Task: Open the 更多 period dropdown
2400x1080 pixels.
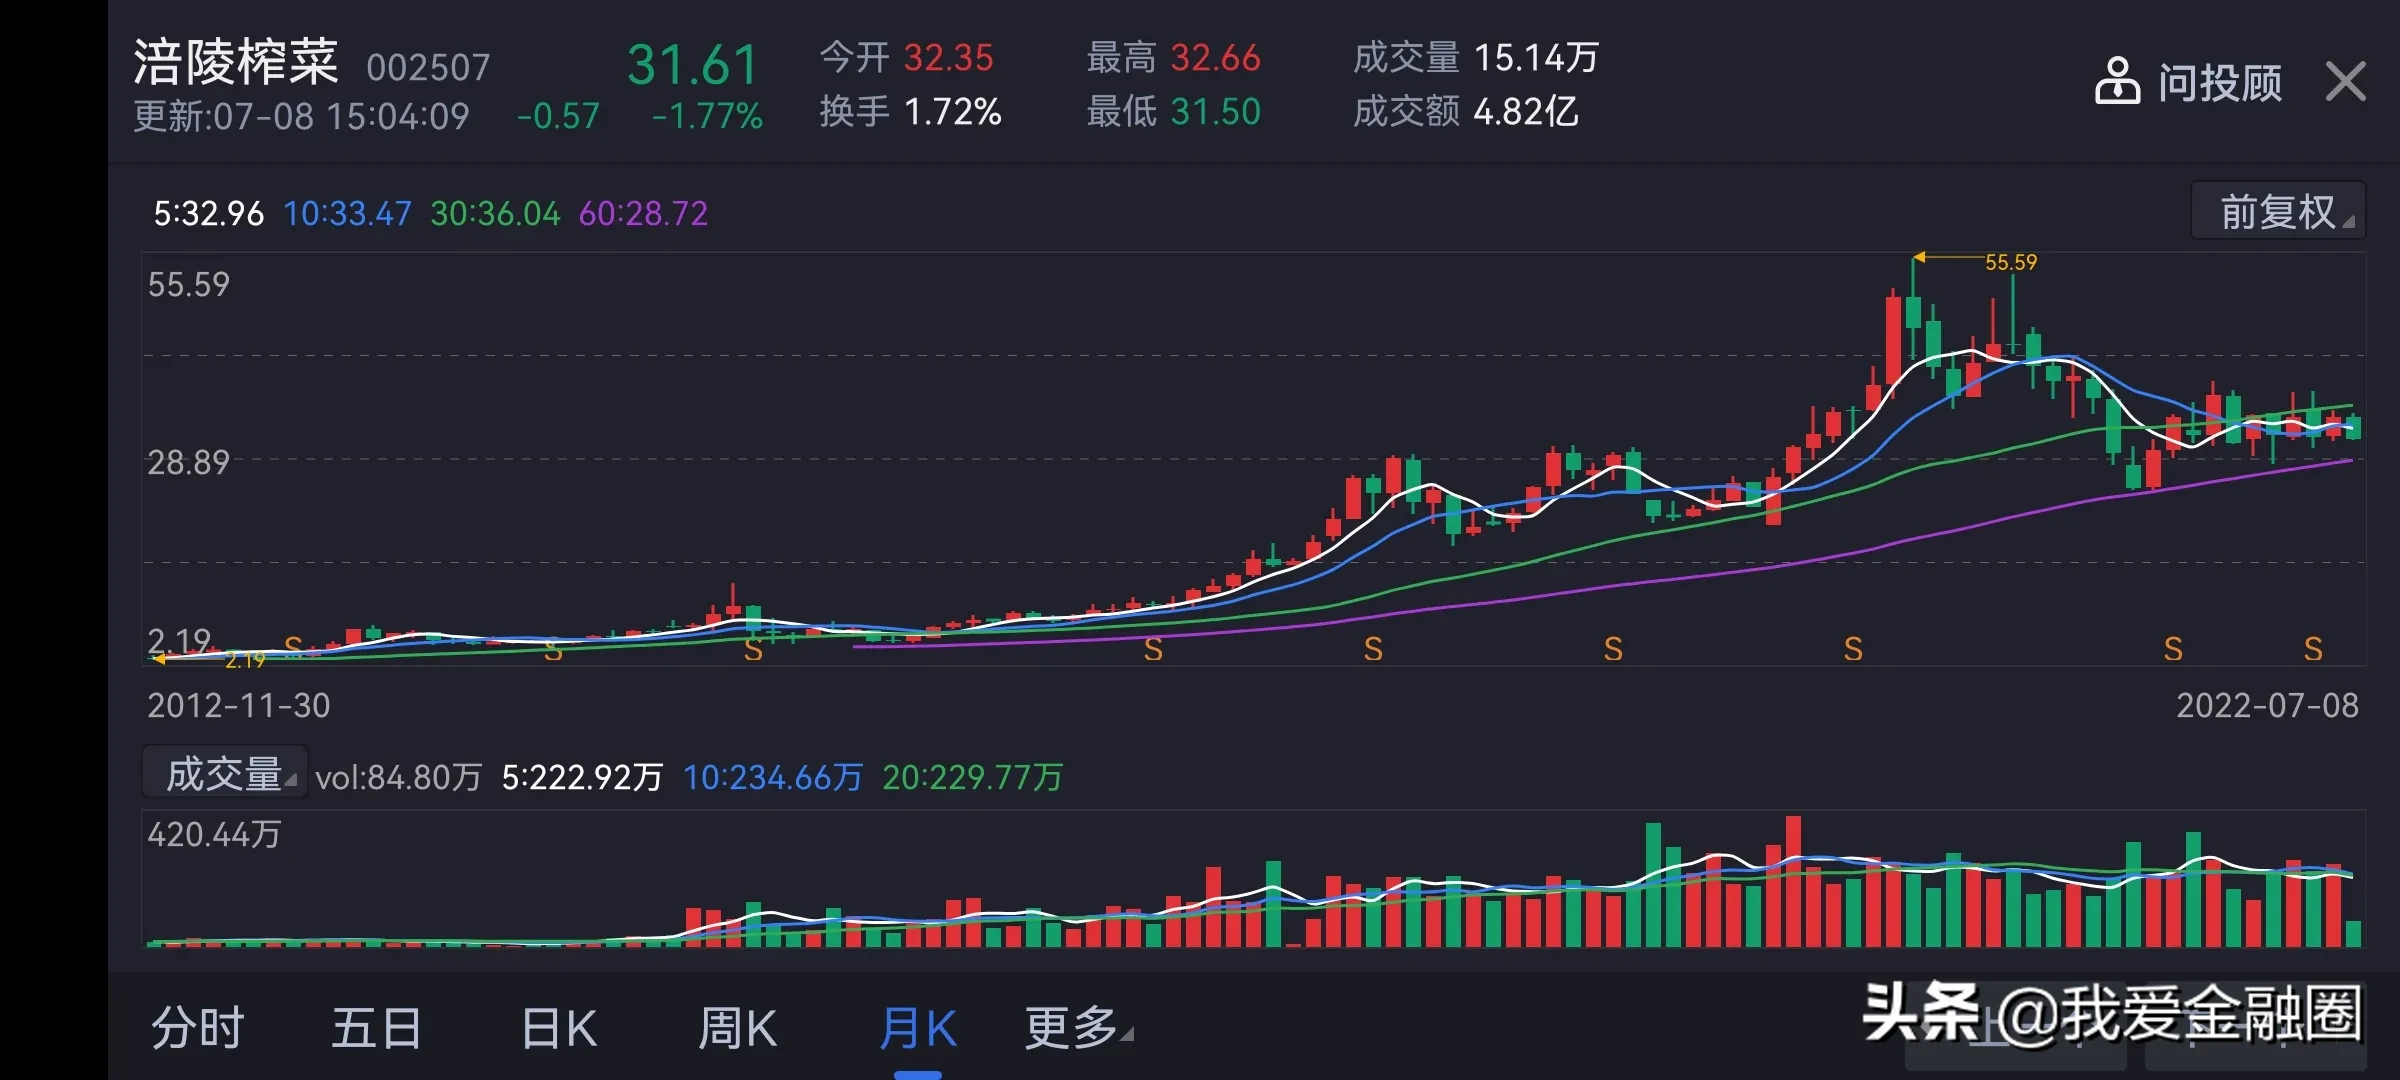Action: tap(1077, 1027)
